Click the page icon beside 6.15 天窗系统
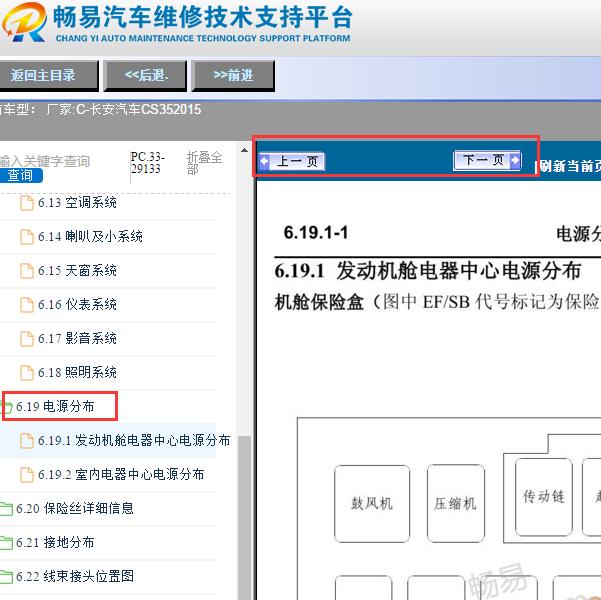The image size is (601, 600). pyautogui.click(x=26, y=271)
